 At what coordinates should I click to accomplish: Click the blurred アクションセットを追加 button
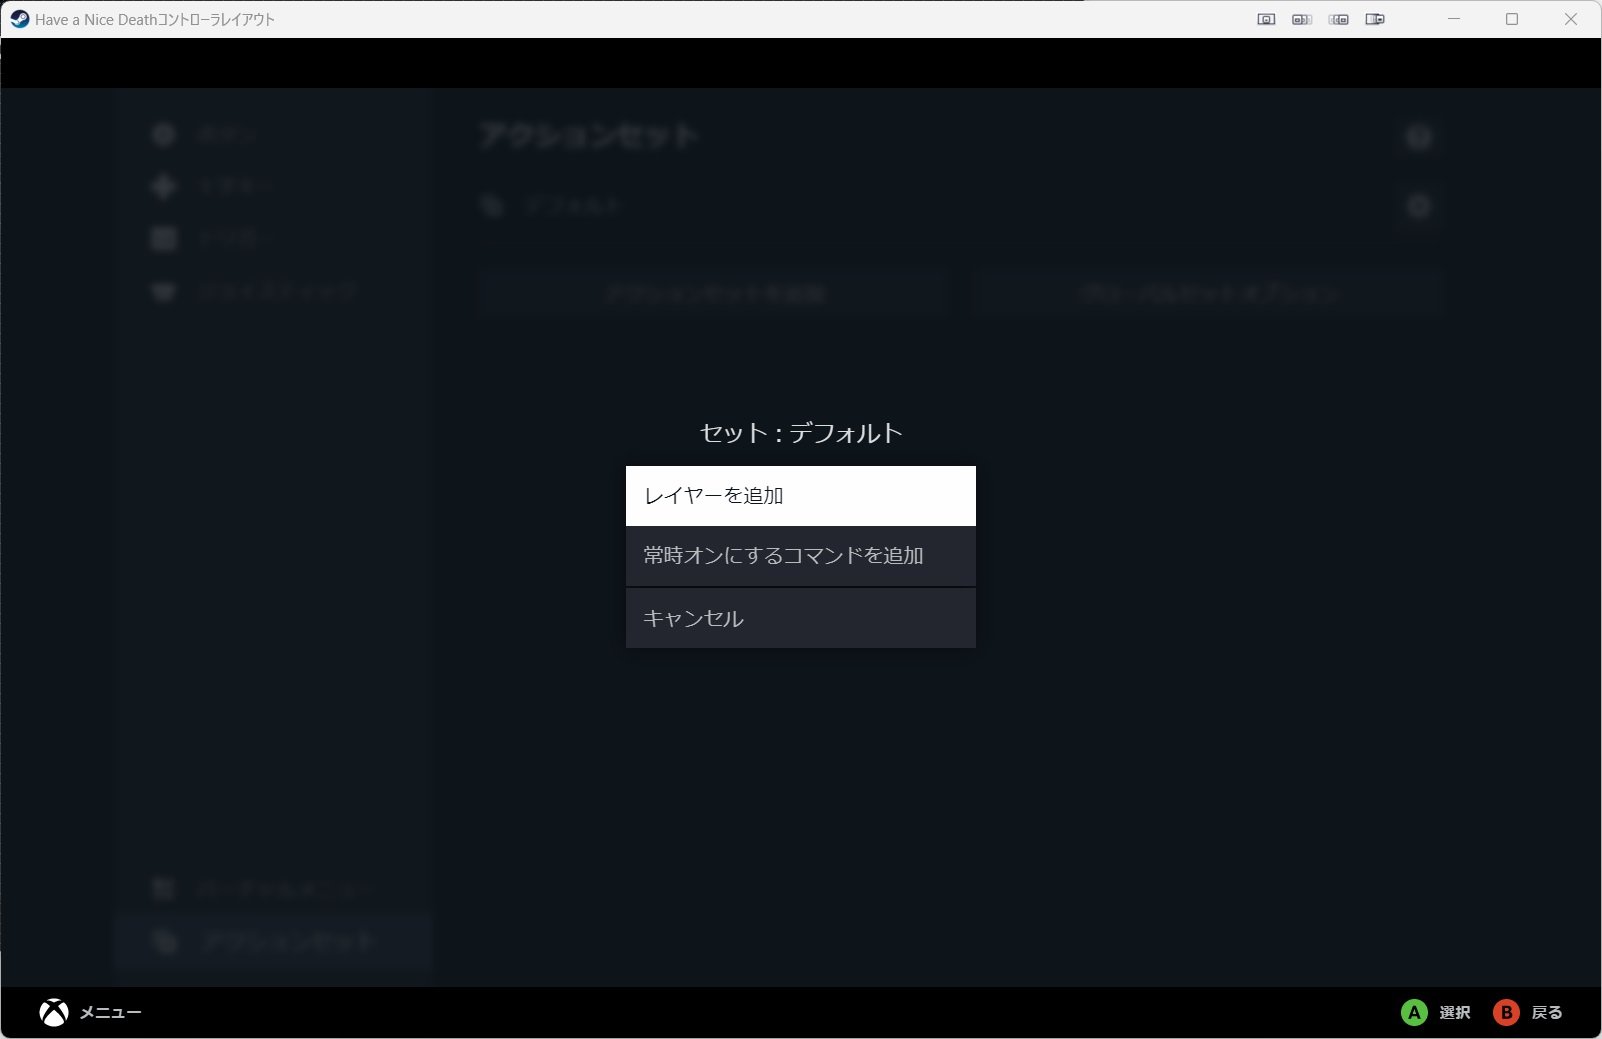[x=713, y=294]
